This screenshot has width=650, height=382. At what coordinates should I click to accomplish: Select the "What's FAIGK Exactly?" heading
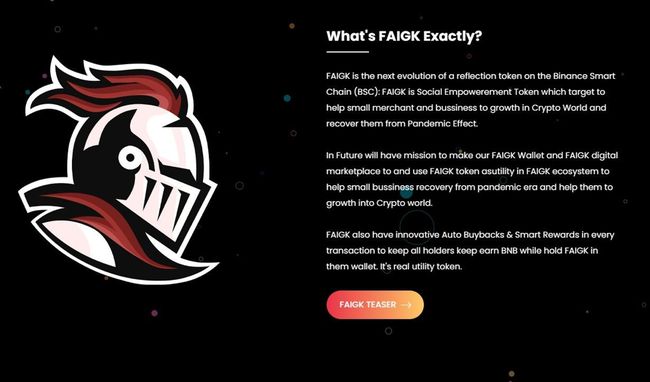click(x=404, y=36)
